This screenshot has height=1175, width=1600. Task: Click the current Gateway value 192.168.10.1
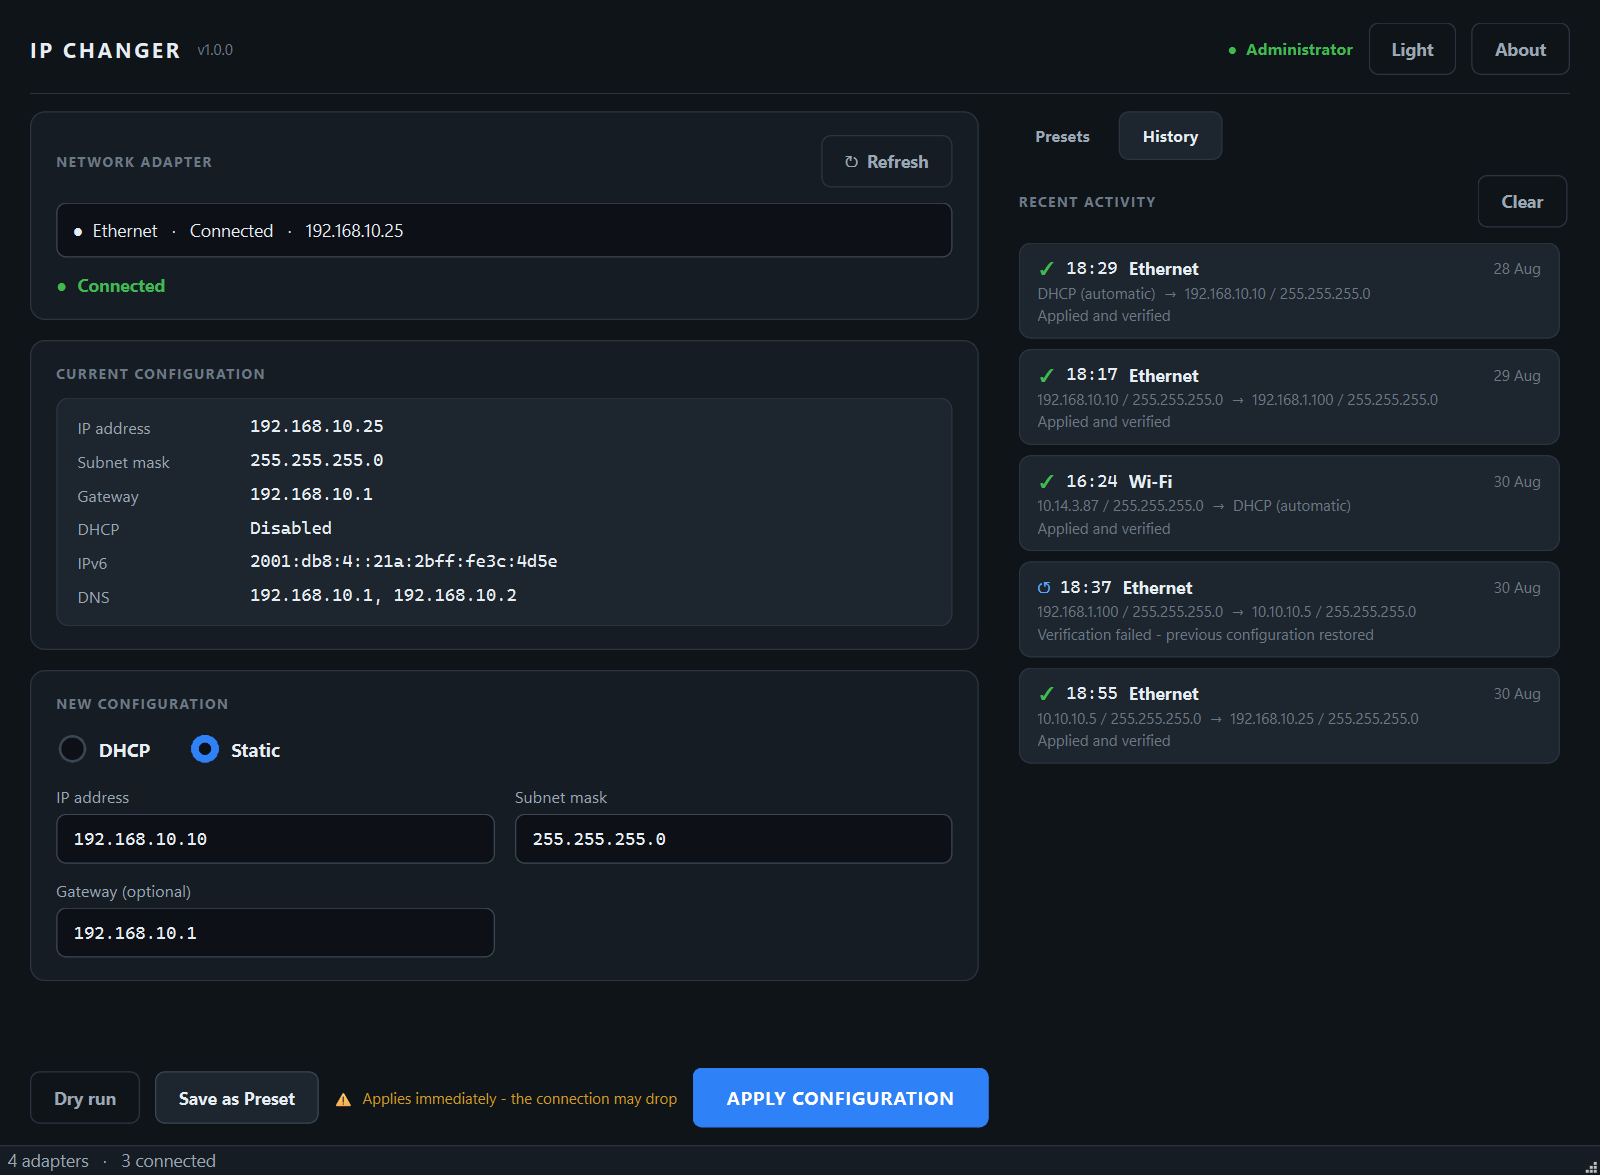[x=311, y=494]
